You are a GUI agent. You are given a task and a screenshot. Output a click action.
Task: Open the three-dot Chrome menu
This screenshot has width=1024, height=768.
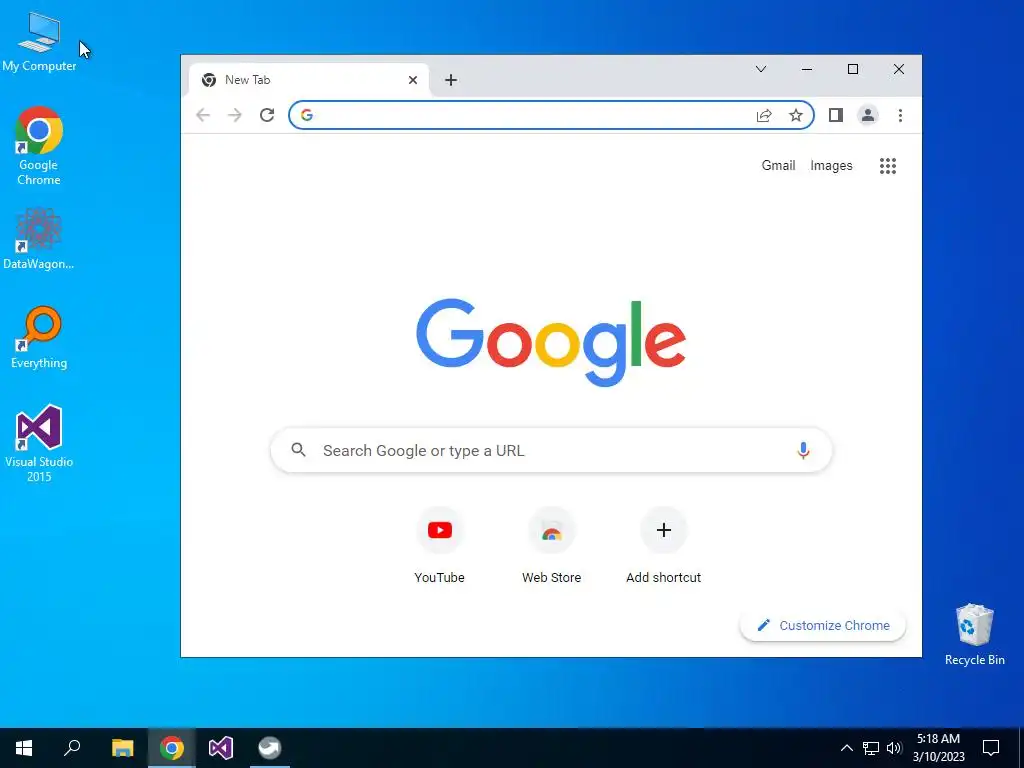point(900,116)
